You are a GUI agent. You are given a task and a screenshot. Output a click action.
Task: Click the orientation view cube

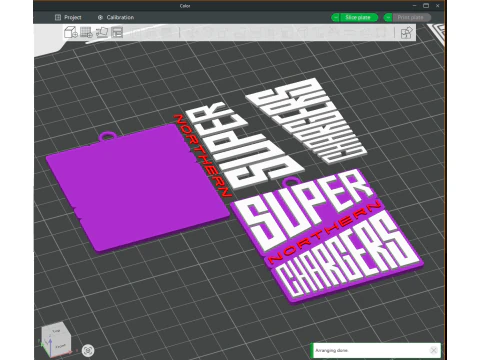coord(56,339)
